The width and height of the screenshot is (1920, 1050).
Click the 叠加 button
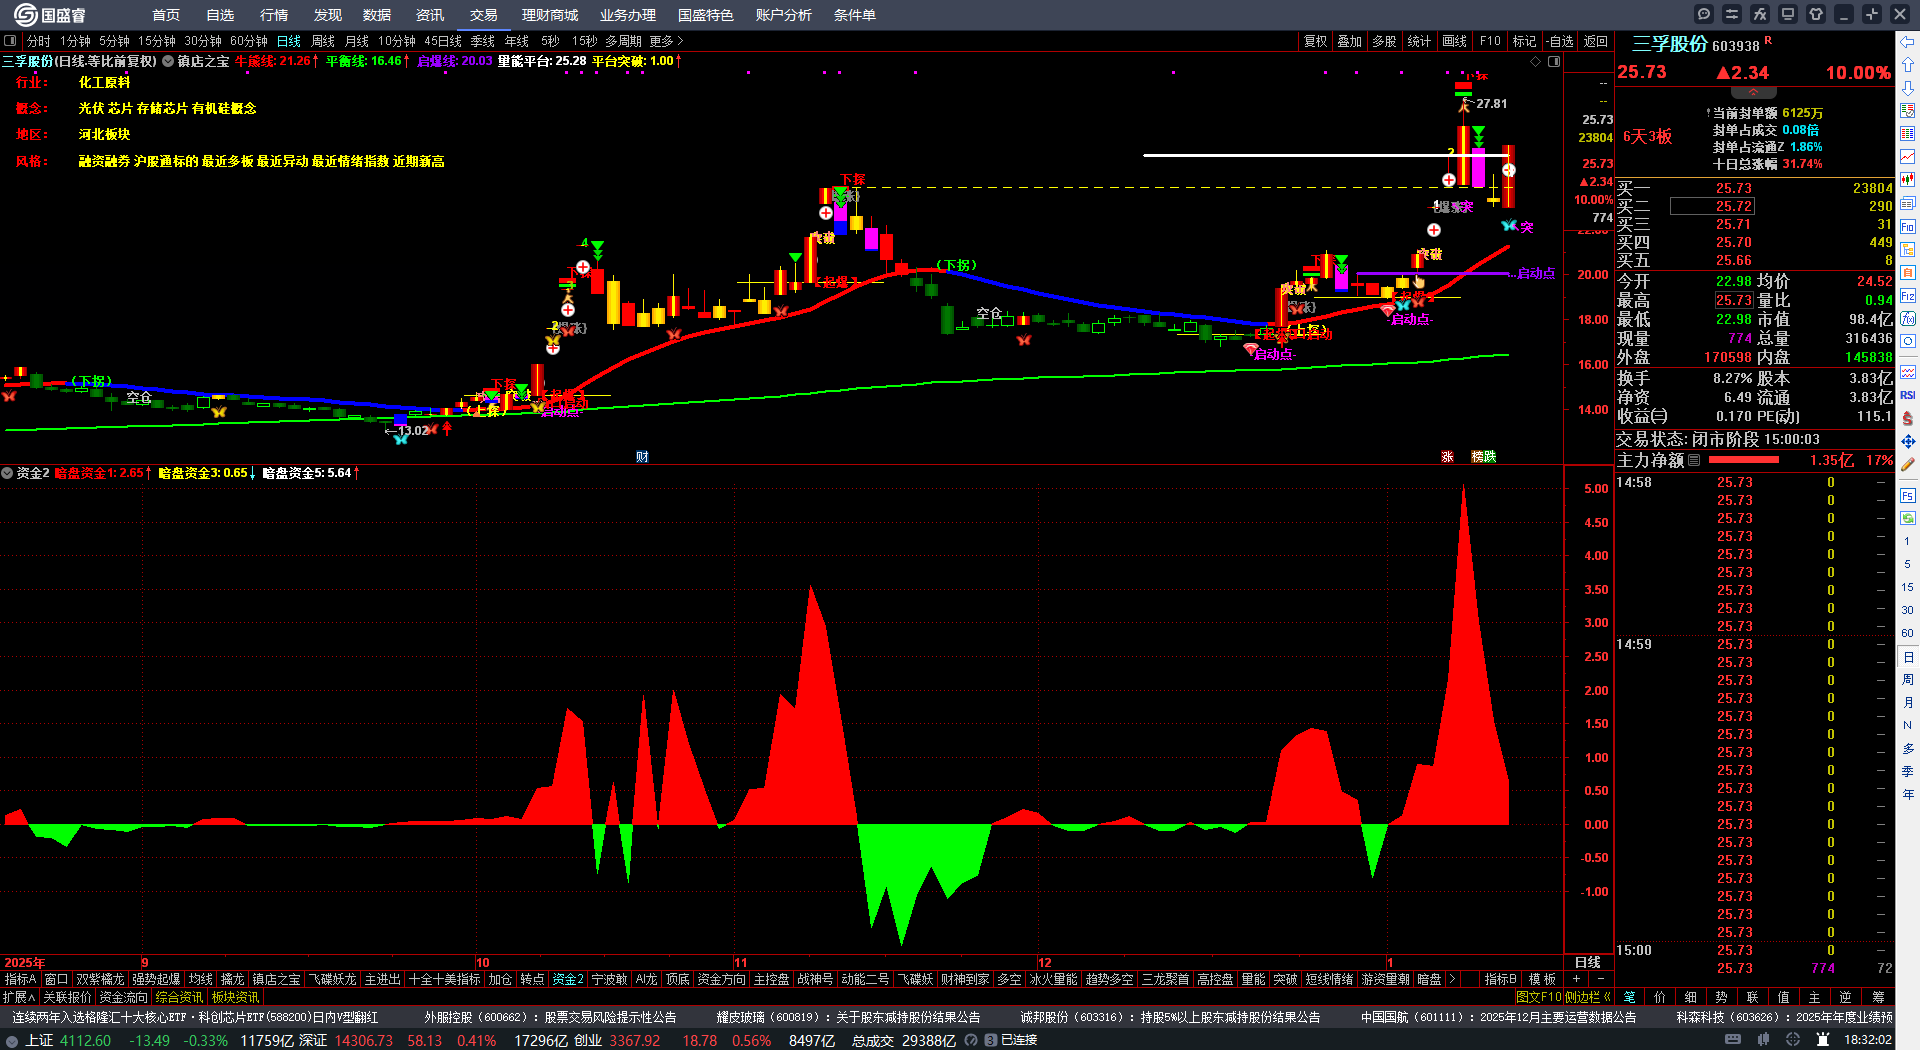click(x=1350, y=41)
